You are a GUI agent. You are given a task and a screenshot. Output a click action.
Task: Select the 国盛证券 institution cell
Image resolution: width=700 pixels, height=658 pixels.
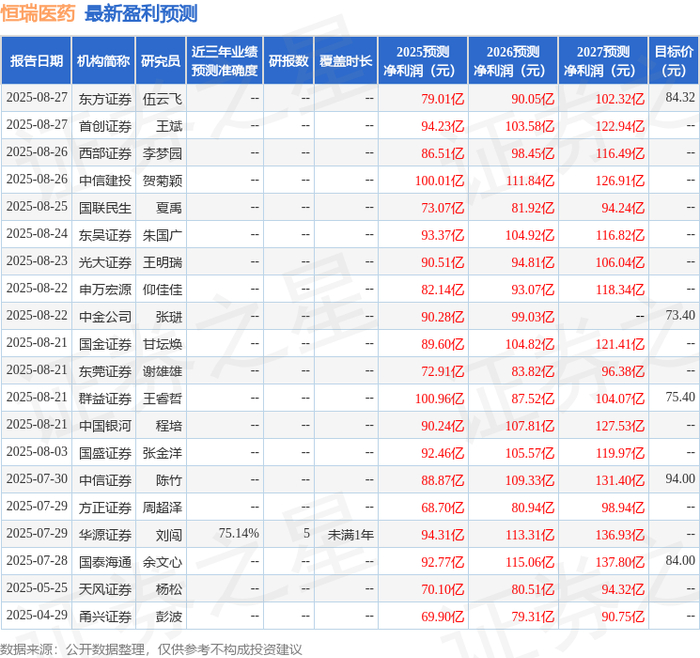[x=105, y=453]
